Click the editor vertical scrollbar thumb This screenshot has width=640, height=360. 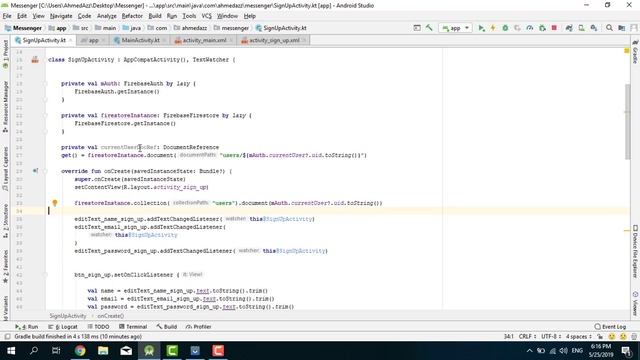point(627,122)
